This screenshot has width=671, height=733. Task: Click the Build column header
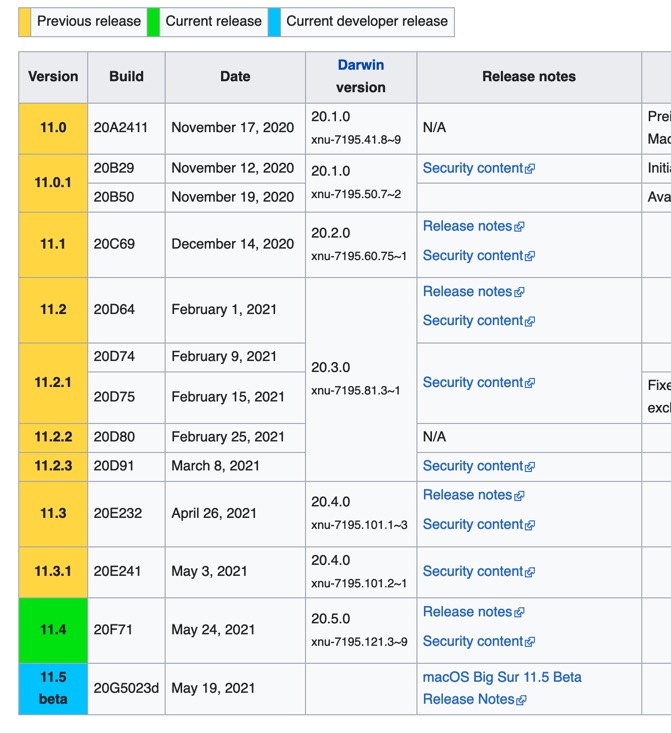click(126, 77)
